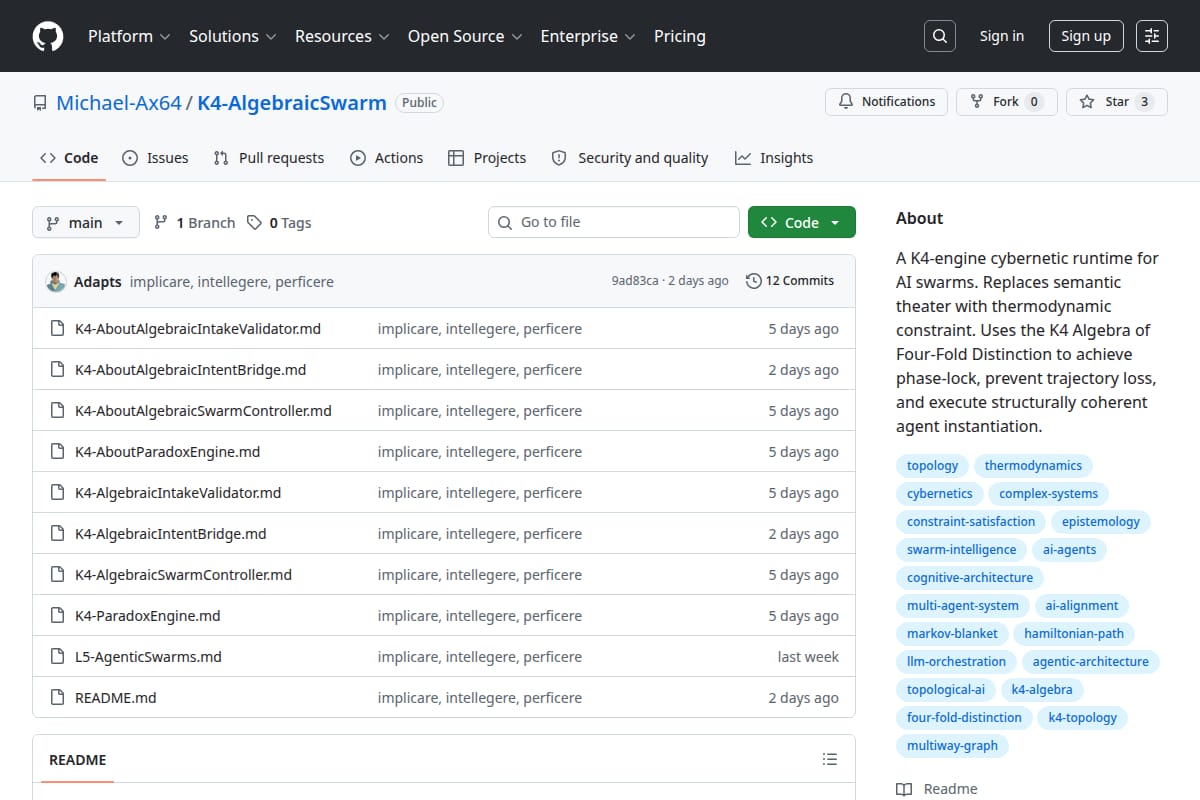This screenshot has width=1200, height=800.
Task: Open the Readme link in About
Action: point(937,789)
